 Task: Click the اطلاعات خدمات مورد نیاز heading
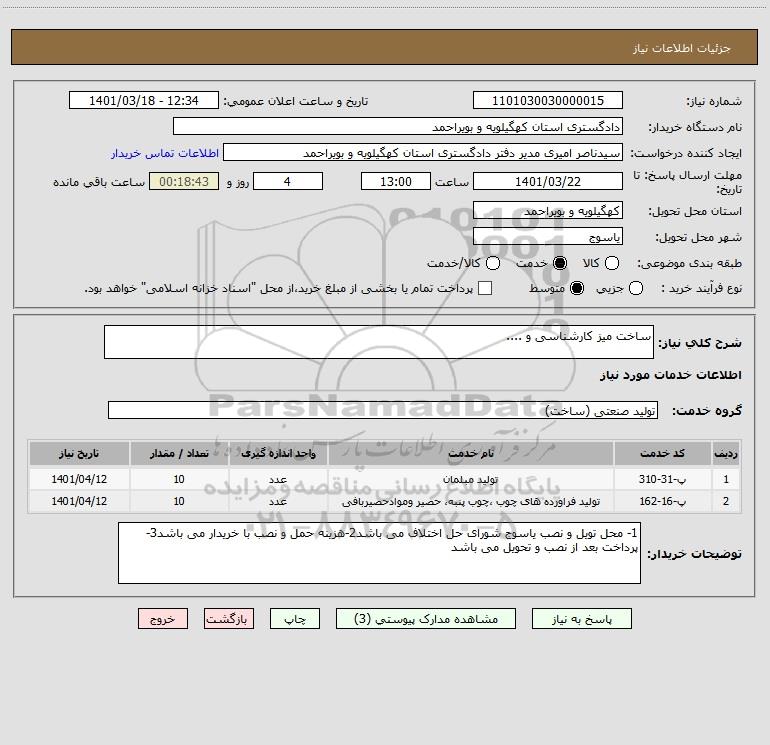point(671,375)
